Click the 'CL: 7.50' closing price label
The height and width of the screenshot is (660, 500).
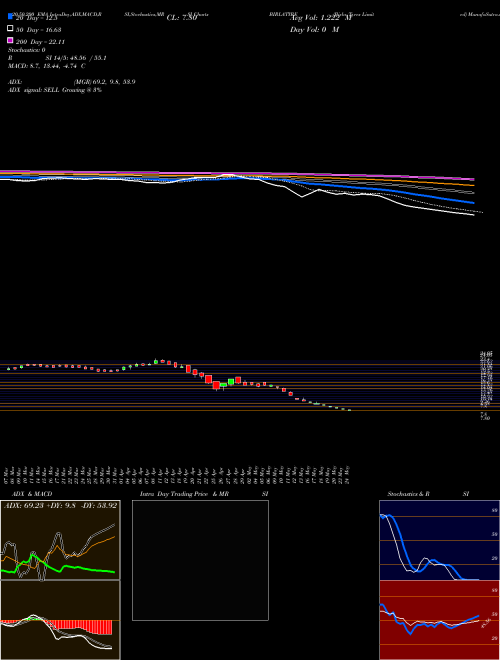click(x=182, y=18)
